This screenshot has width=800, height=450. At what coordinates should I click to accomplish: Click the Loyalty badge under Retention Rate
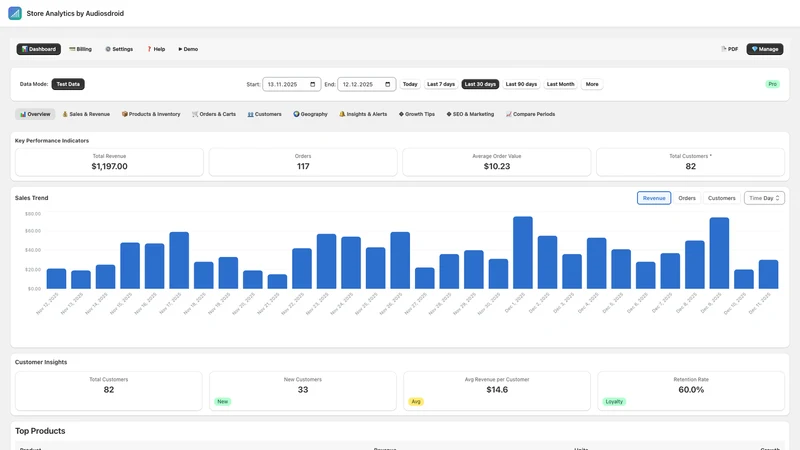point(614,402)
